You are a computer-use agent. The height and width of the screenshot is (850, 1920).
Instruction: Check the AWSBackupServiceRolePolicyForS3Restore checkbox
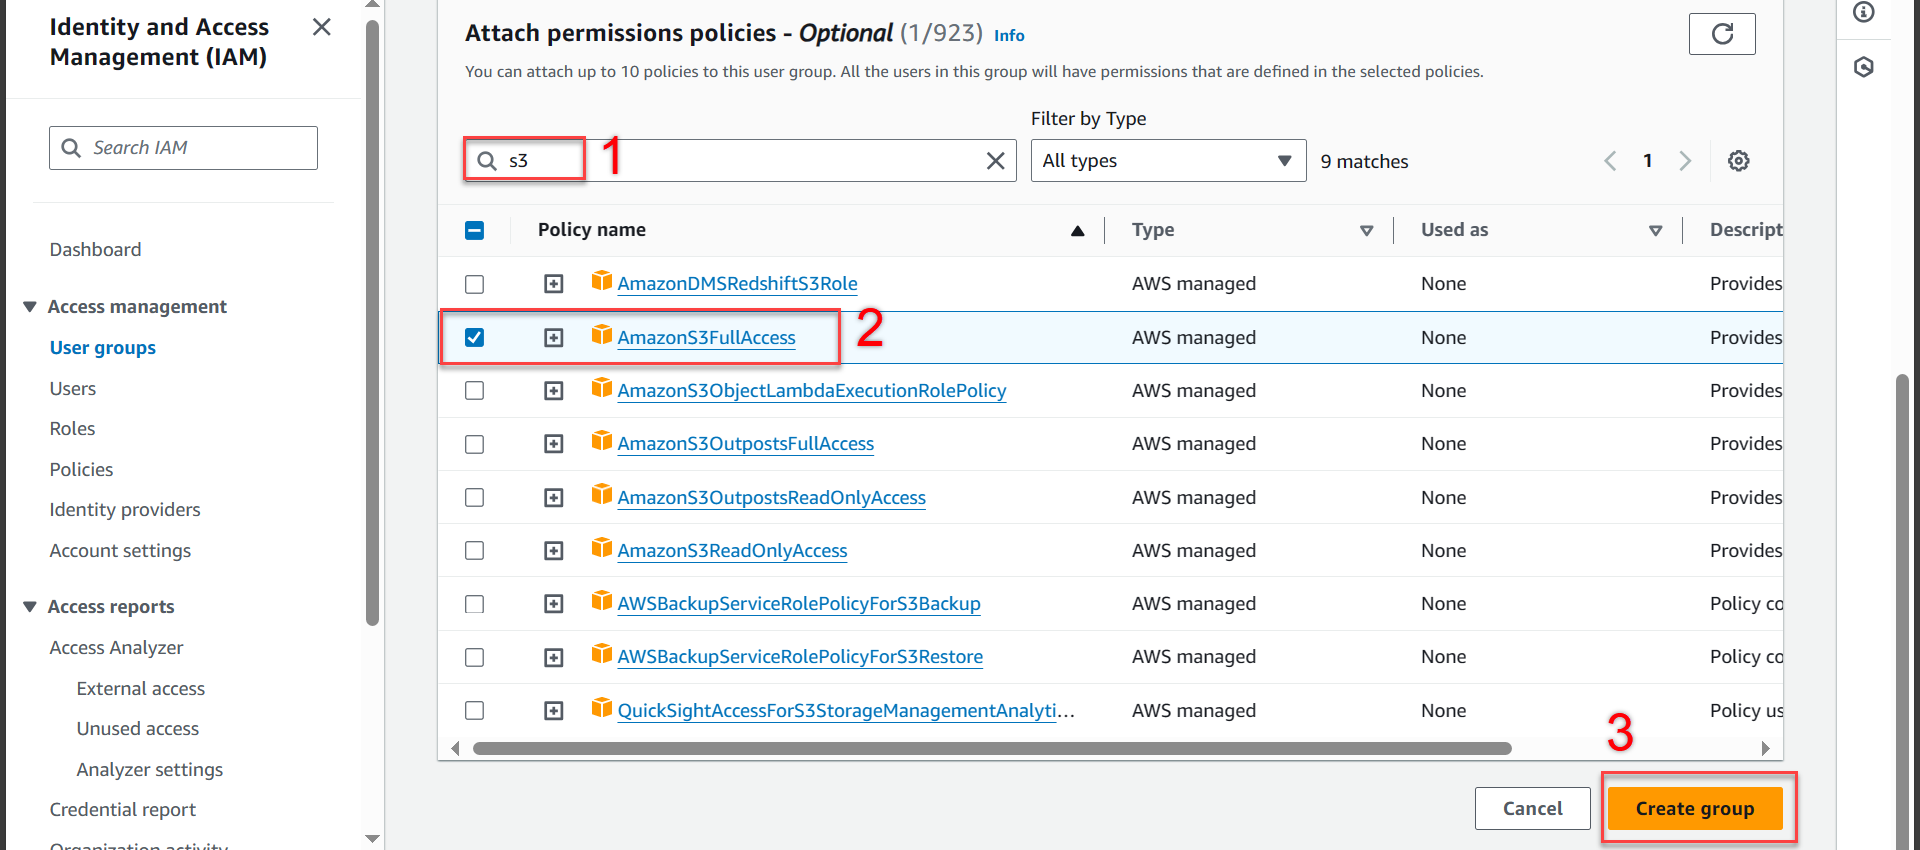[x=474, y=657]
